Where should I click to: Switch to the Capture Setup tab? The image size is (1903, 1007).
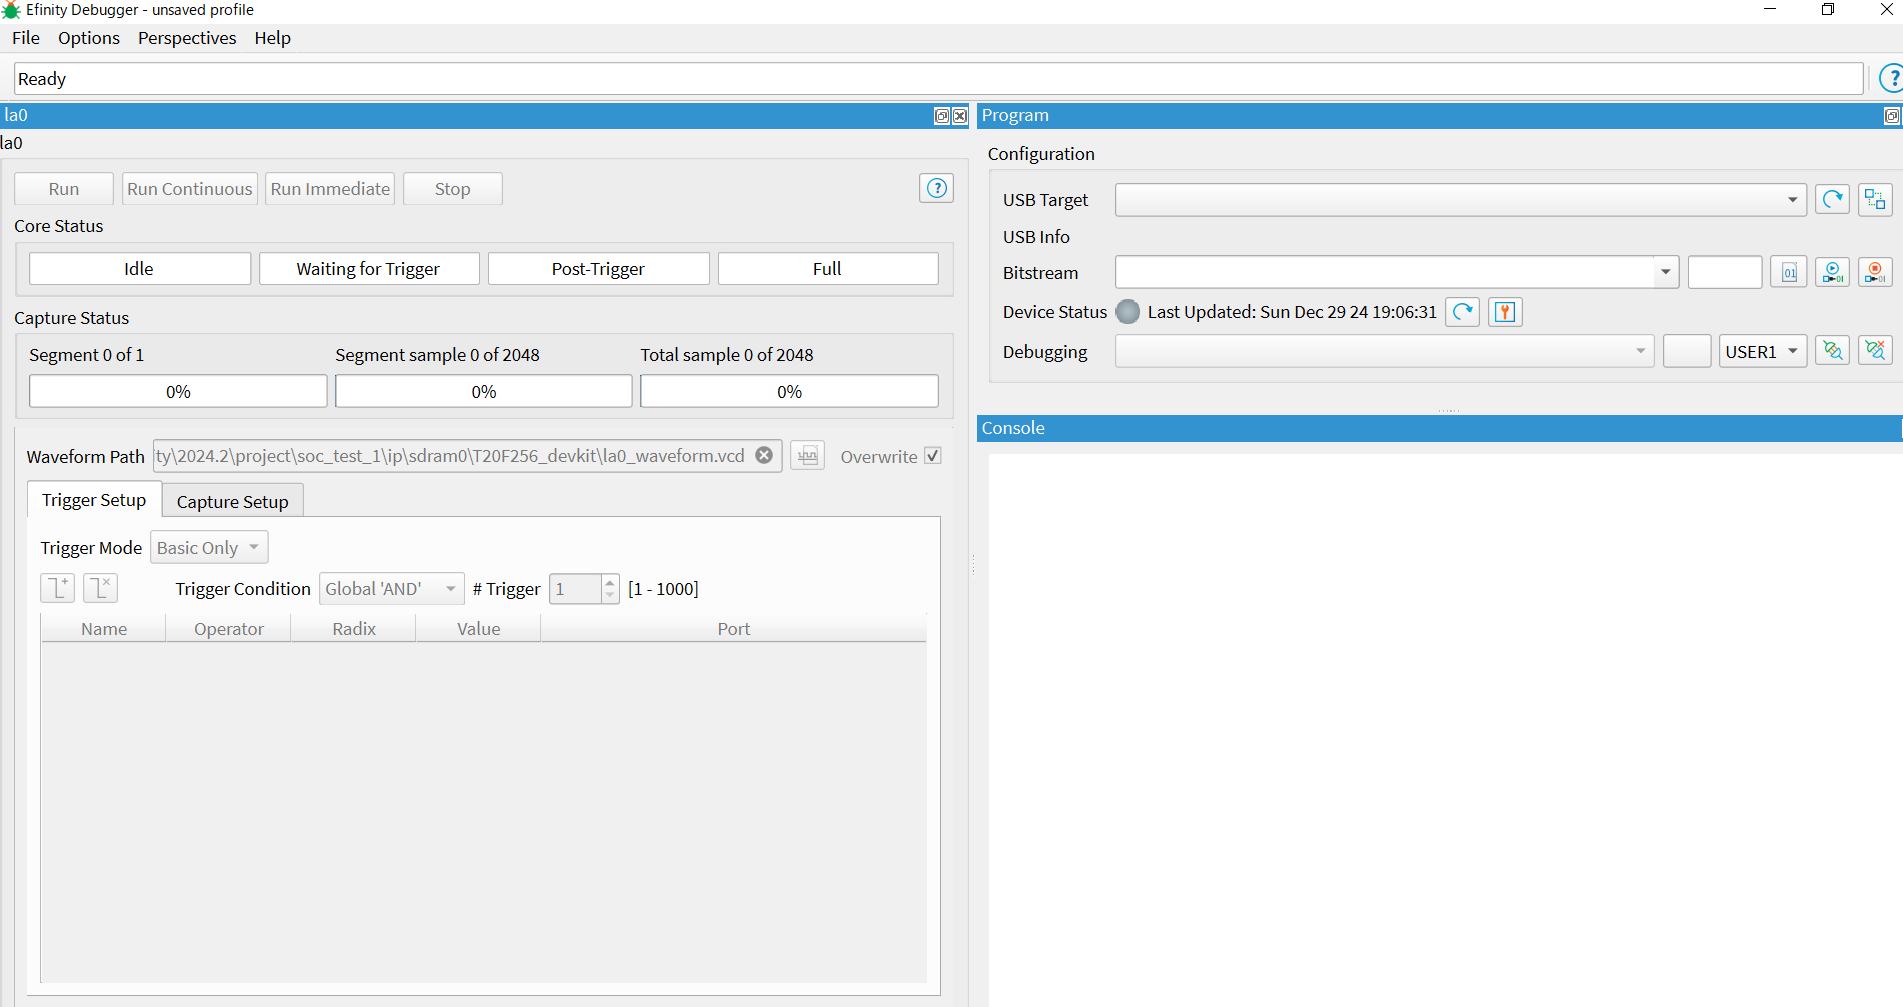tap(233, 501)
